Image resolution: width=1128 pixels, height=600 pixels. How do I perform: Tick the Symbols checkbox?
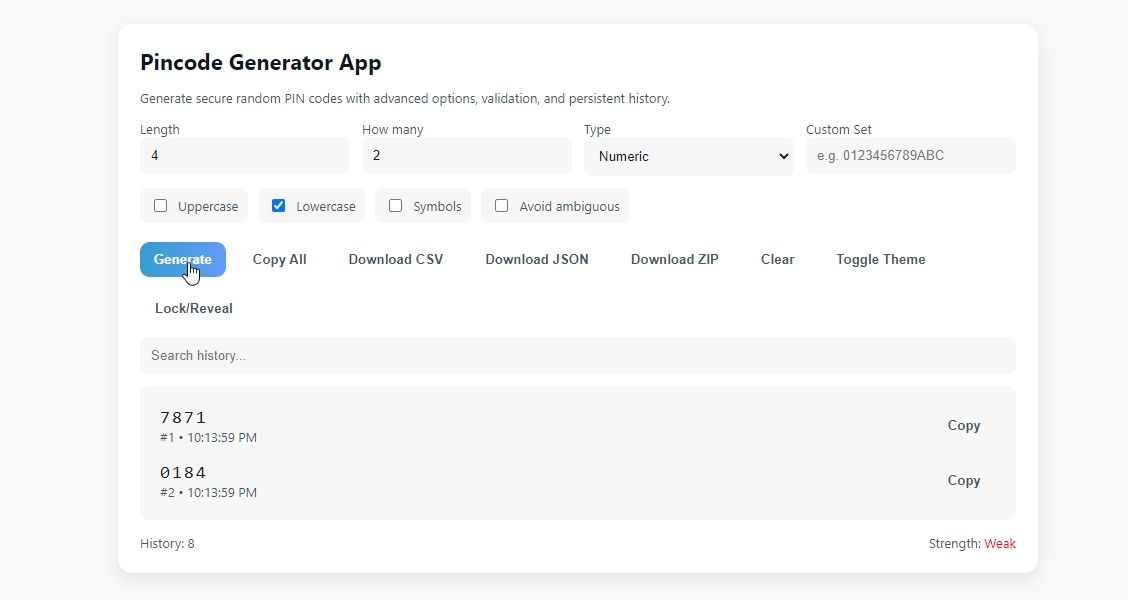[396, 206]
